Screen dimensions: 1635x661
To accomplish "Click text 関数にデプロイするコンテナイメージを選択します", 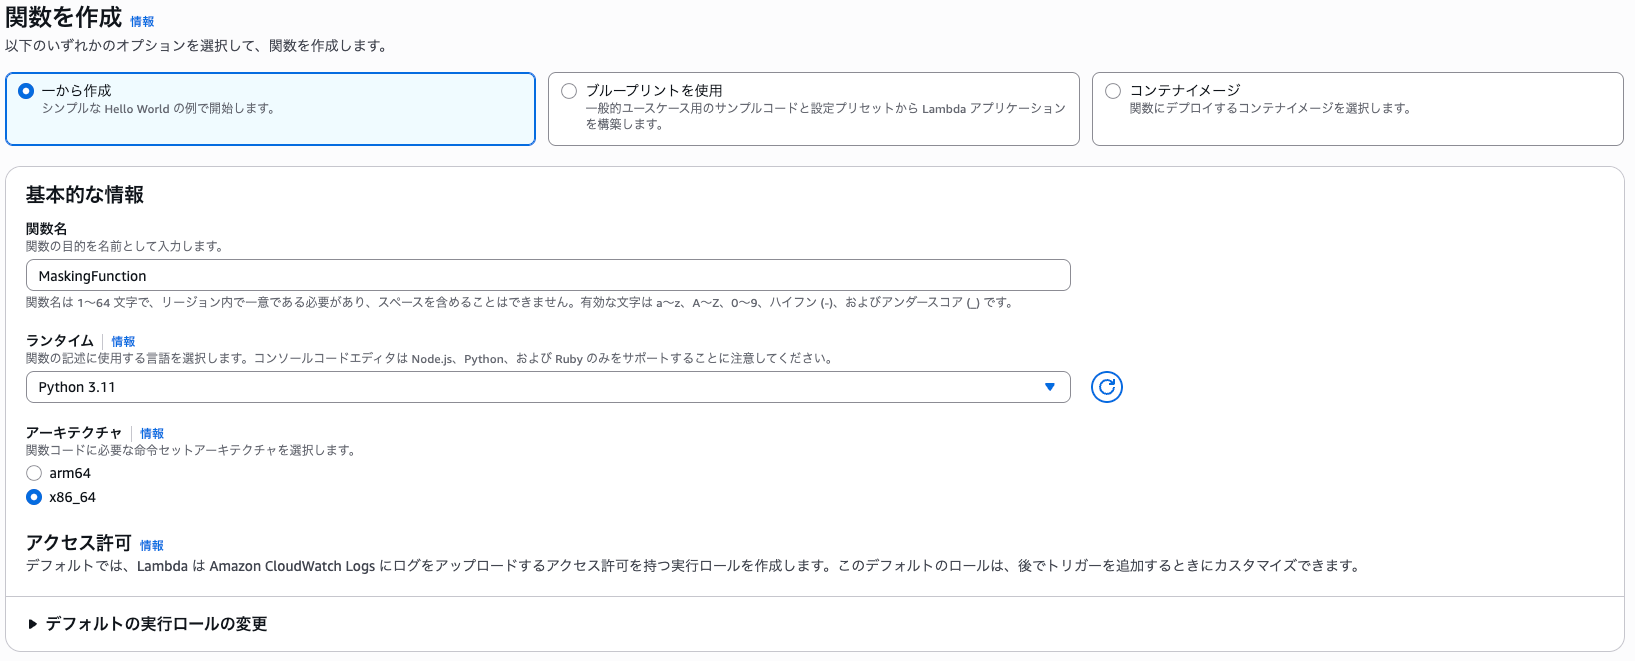I will pyautogui.click(x=1269, y=108).
